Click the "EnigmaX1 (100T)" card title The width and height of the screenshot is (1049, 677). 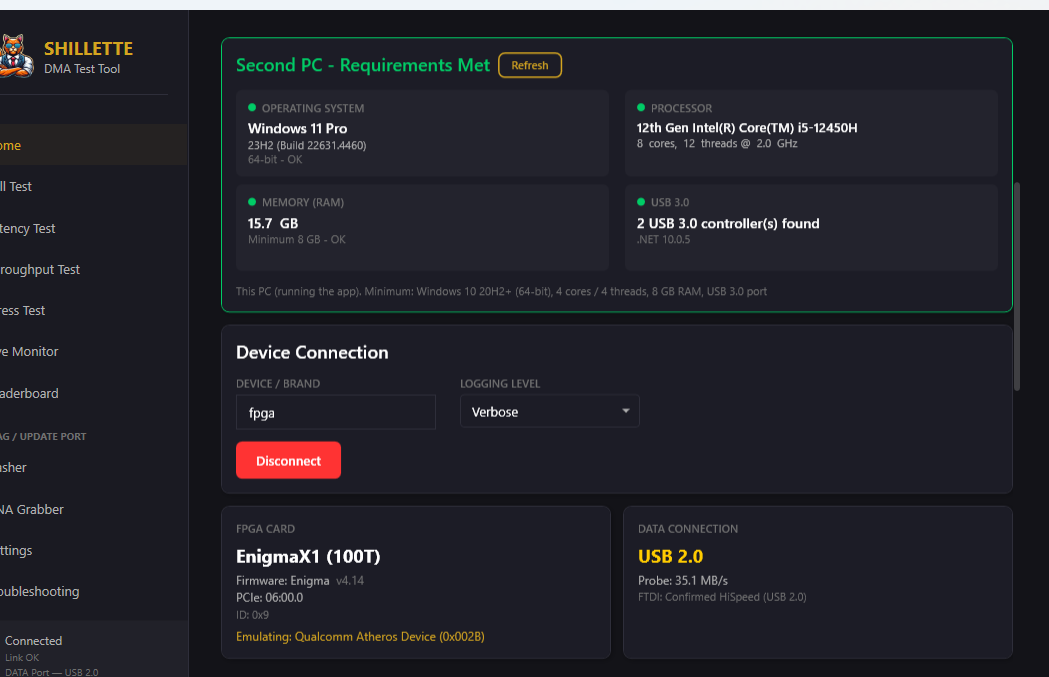308,557
